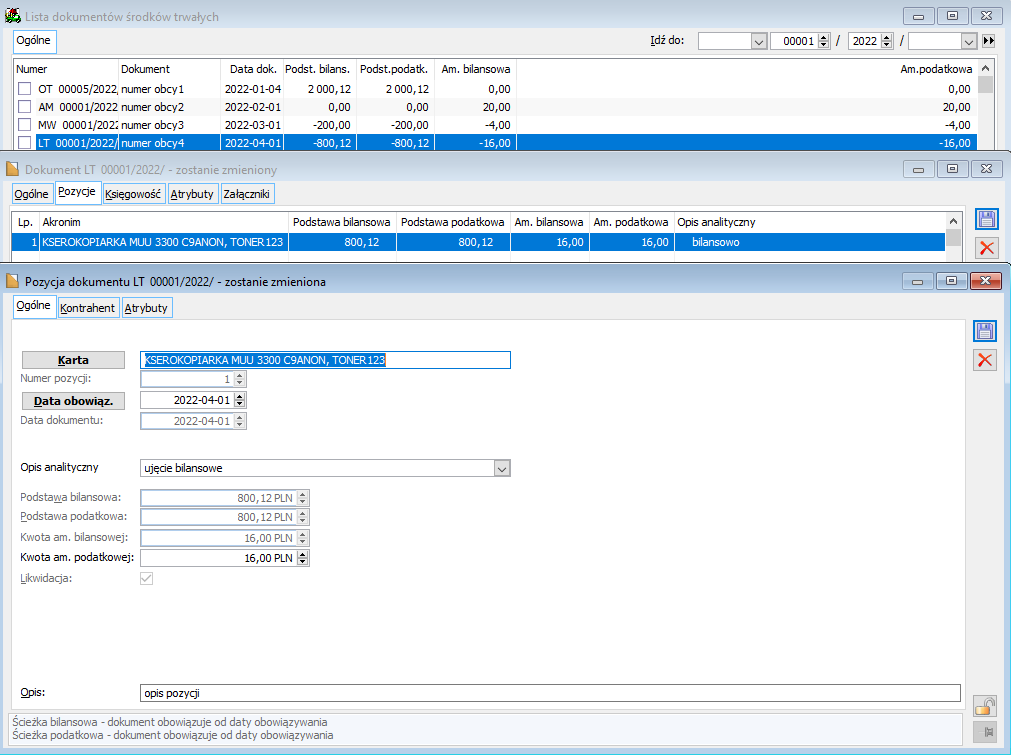The image size is (1011, 755).
Task: Open Atrybuty tab in Dokument LT window
Action: 192,194
